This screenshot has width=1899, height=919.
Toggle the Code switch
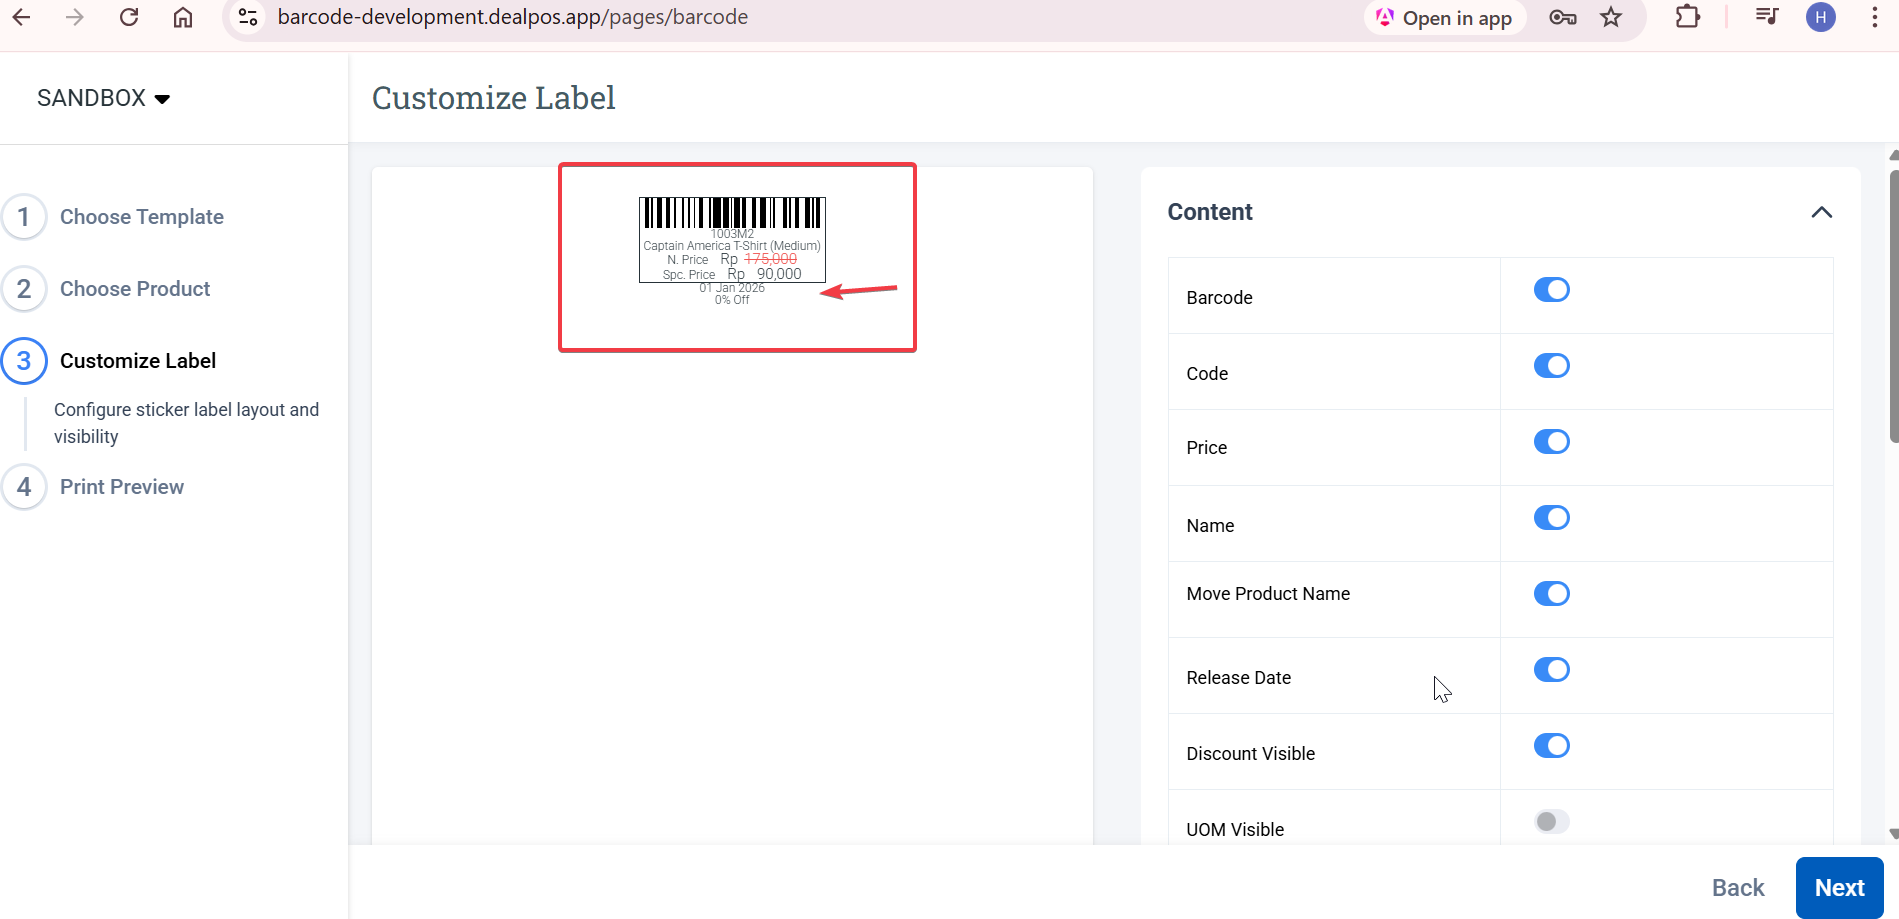[1552, 366]
